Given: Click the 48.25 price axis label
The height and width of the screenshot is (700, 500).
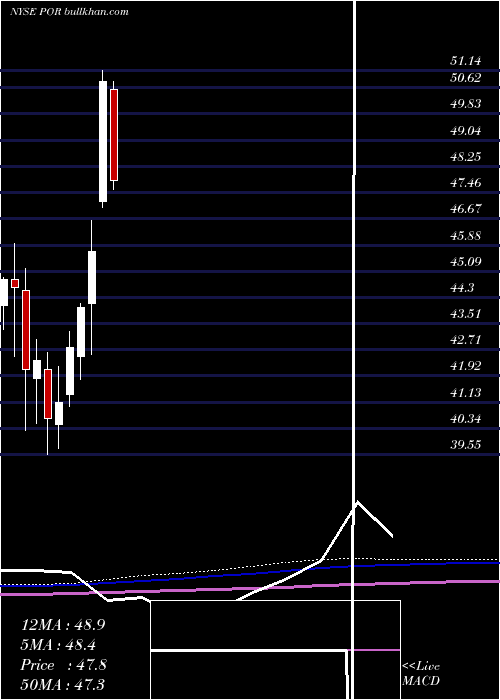Looking at the screenshot, I should (466, 157).
